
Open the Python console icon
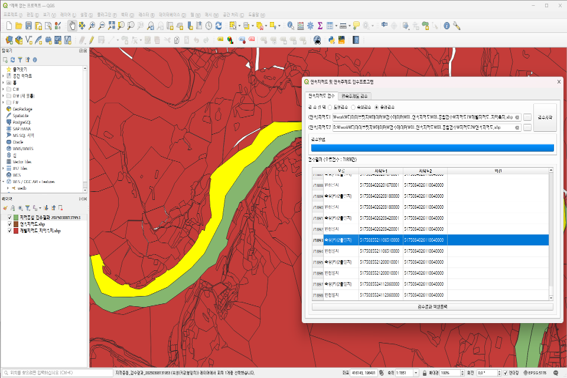[x=332, y=40]
